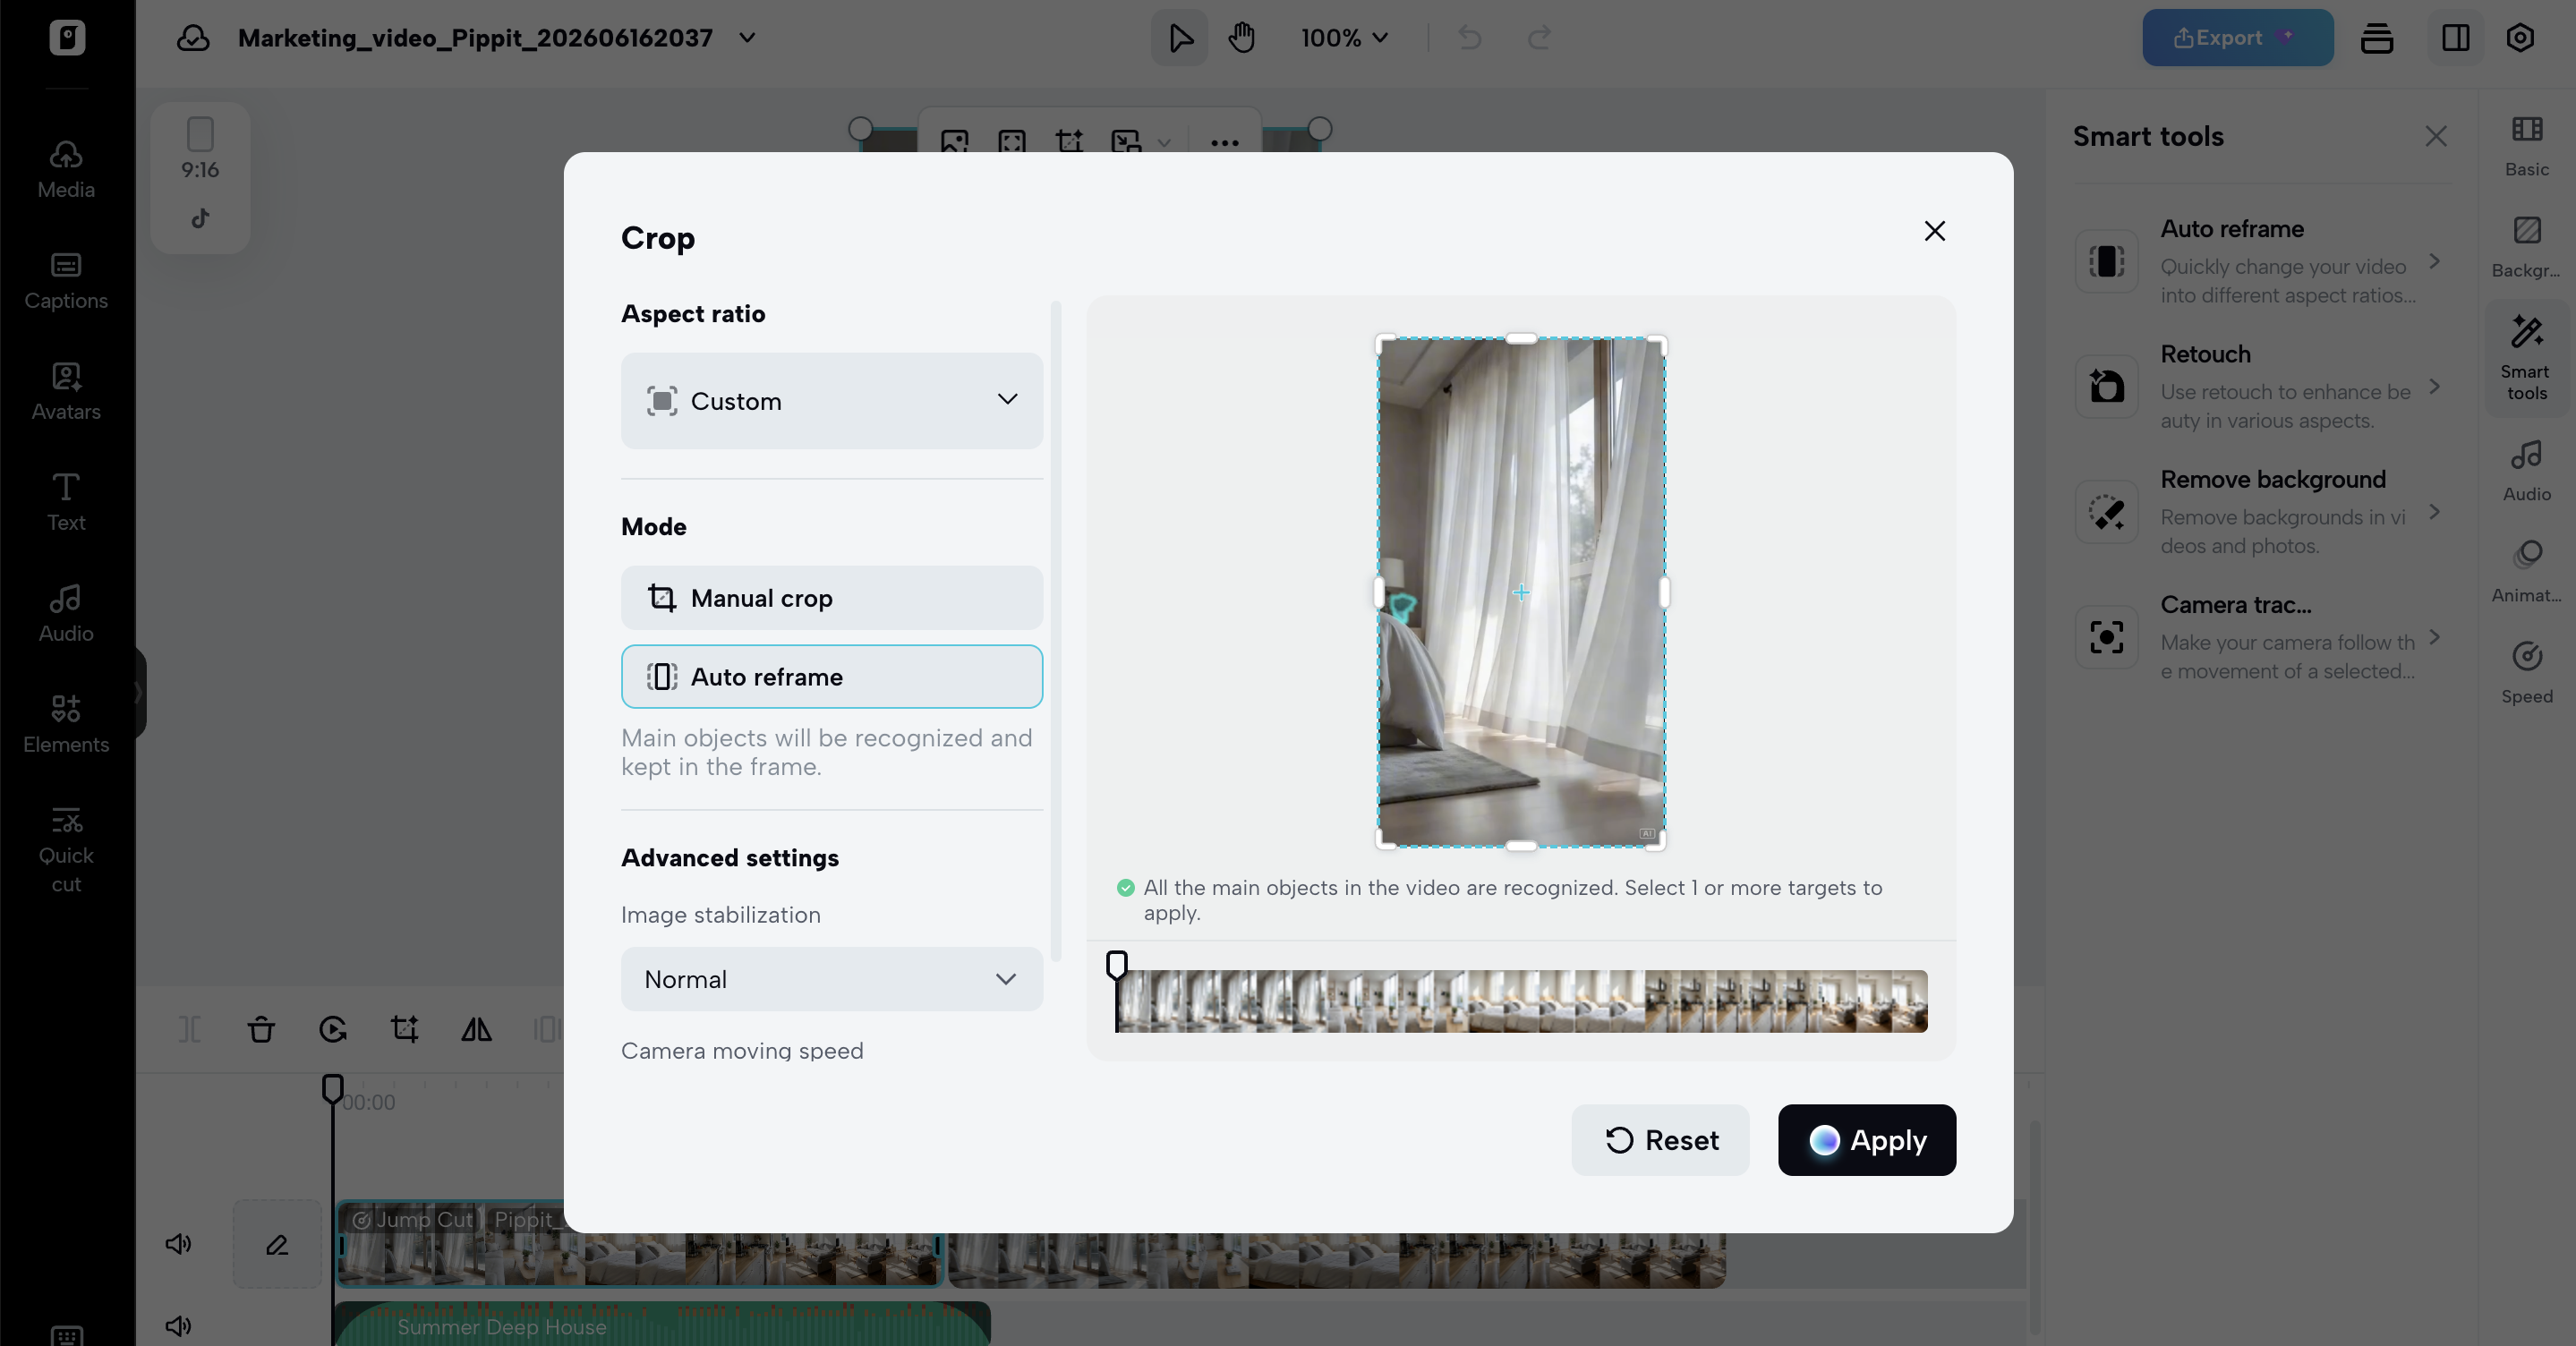Click the crop icon in canvas toolbar
The height and width of the screenshot is (1346, 2576).
(x=1069, y=142)
